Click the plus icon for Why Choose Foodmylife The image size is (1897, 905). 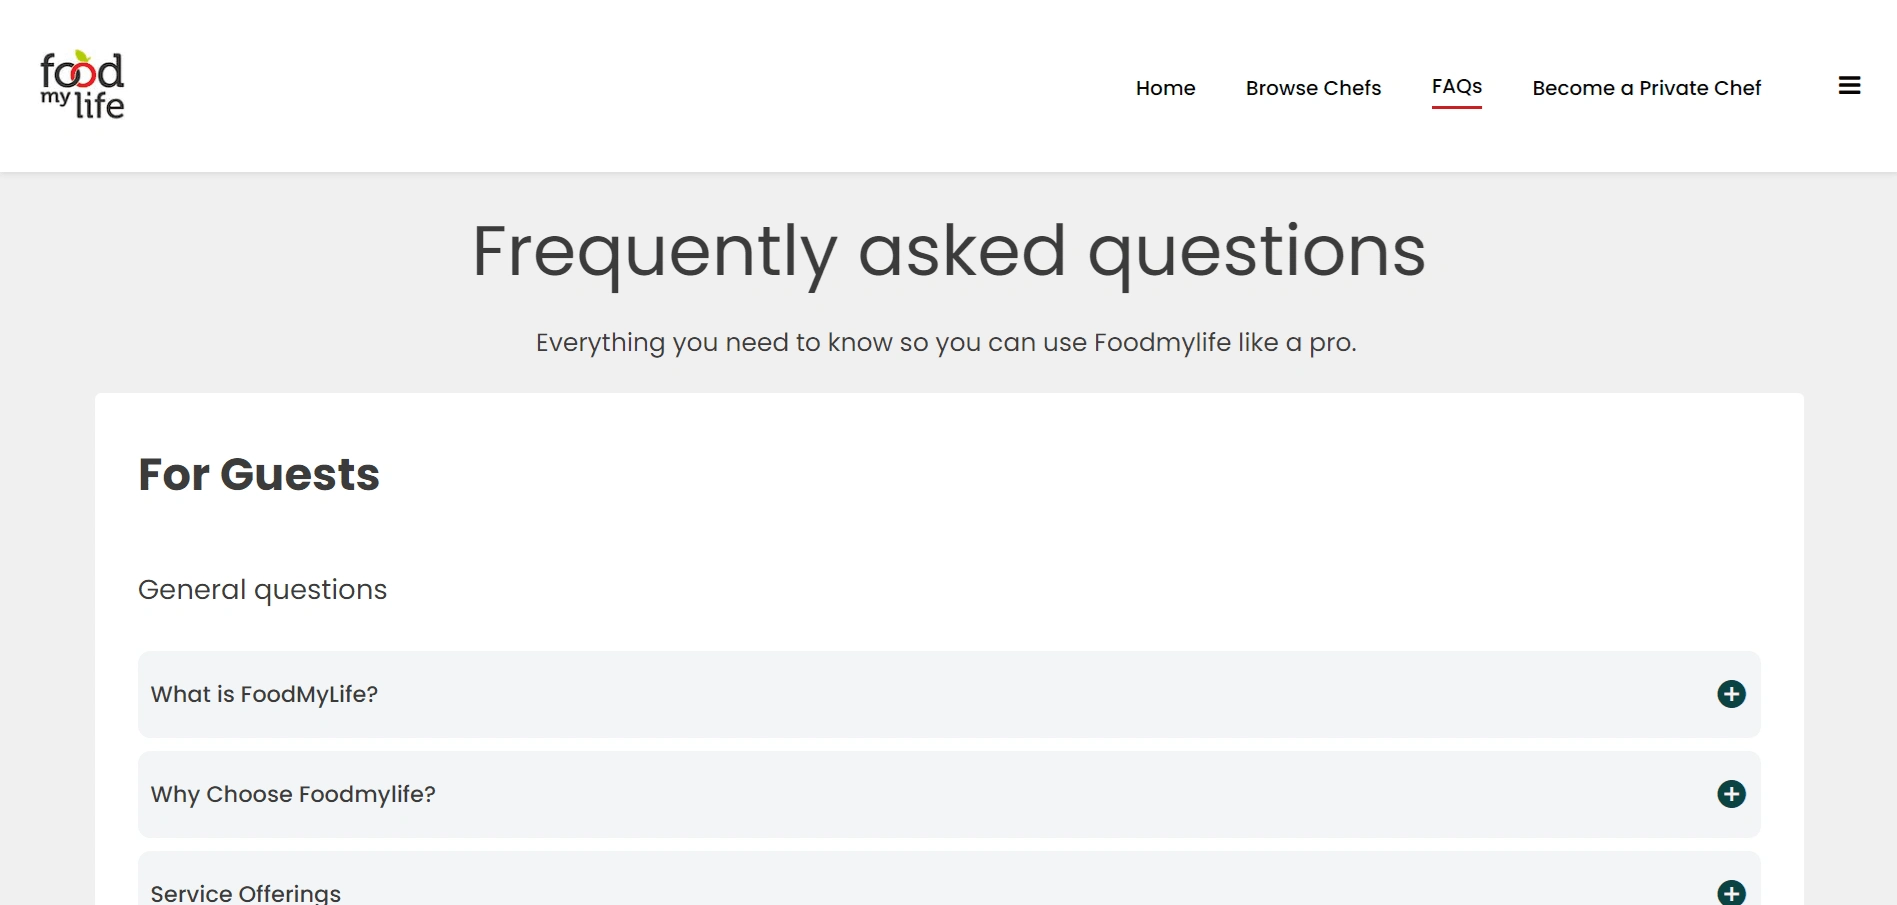tap(1731, 794)
